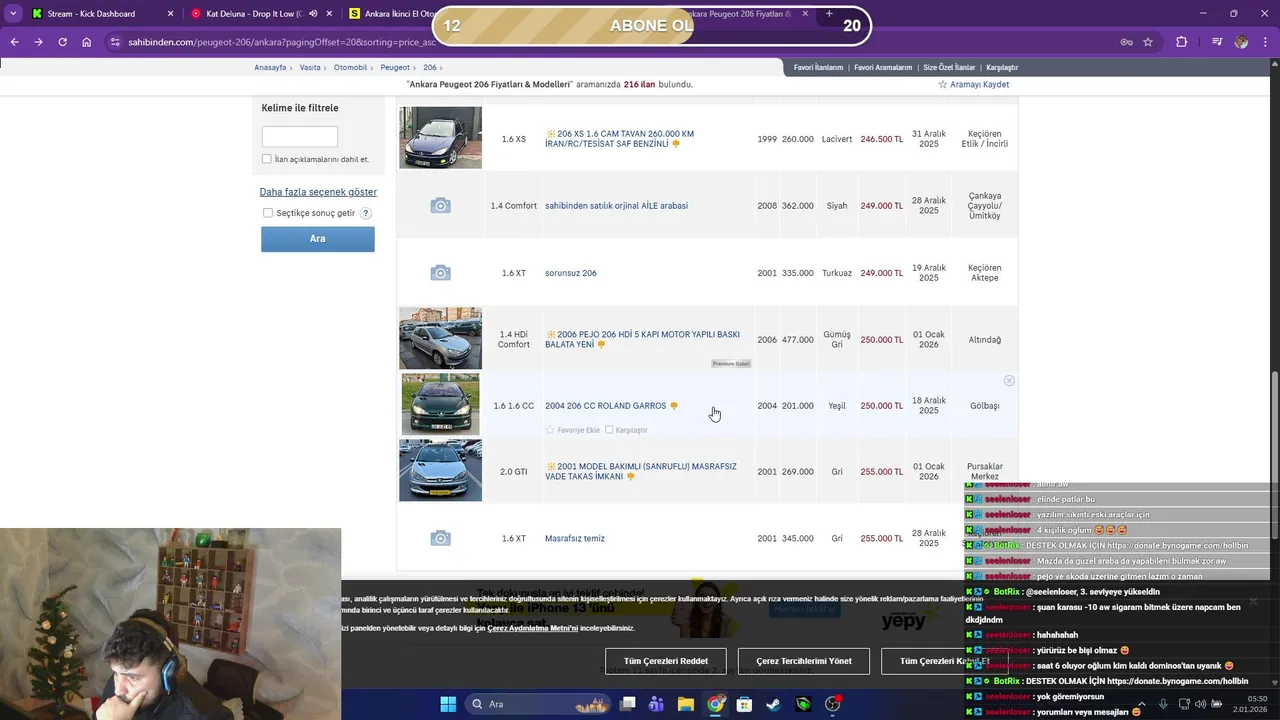Click Çerez Tercihlerimi Yönet button
The width and height of the screenshot is (1280, 720).
click(804, 661)
